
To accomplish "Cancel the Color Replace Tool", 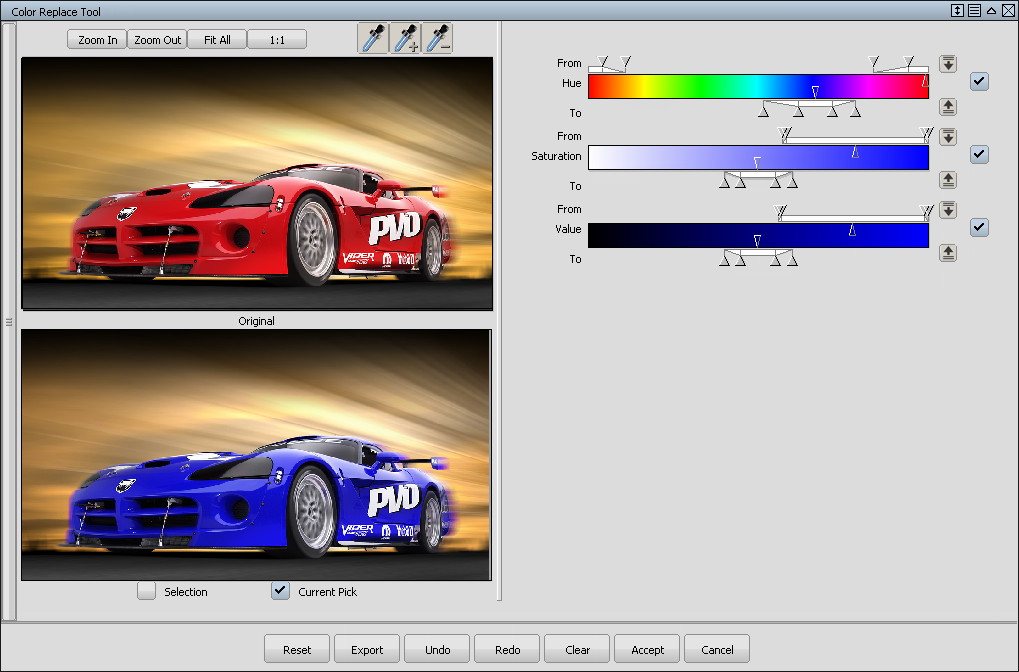I will coord(717,649).
